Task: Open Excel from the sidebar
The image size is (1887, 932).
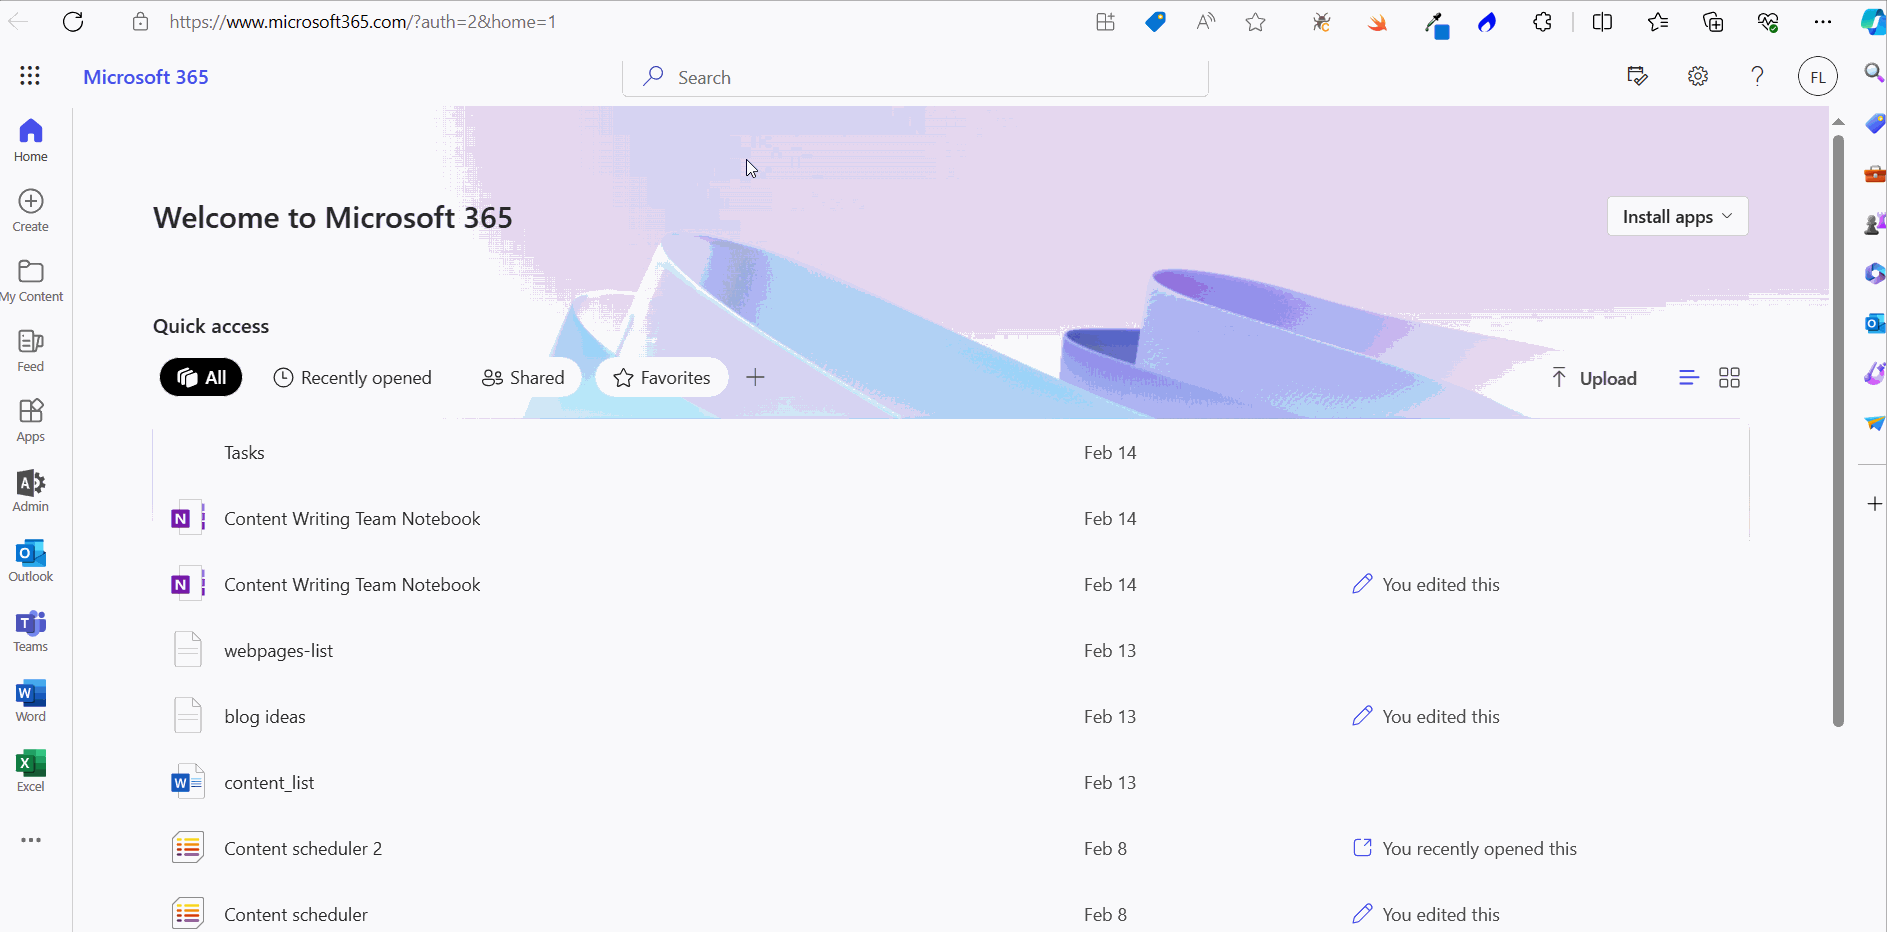Action: tap(30, 770)
